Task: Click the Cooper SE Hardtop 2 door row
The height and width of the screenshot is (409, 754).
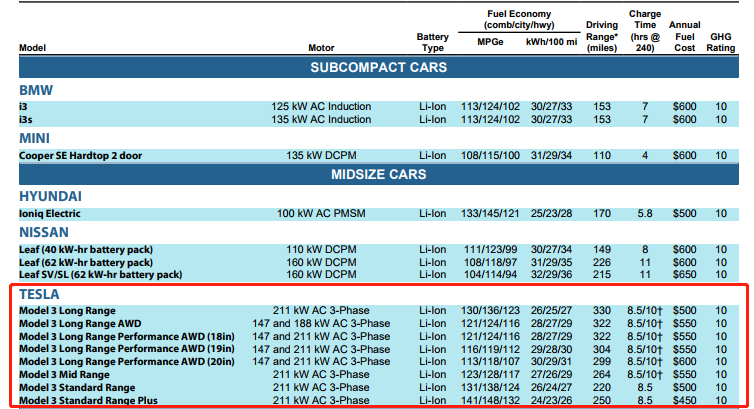Action: click(378, 155)
